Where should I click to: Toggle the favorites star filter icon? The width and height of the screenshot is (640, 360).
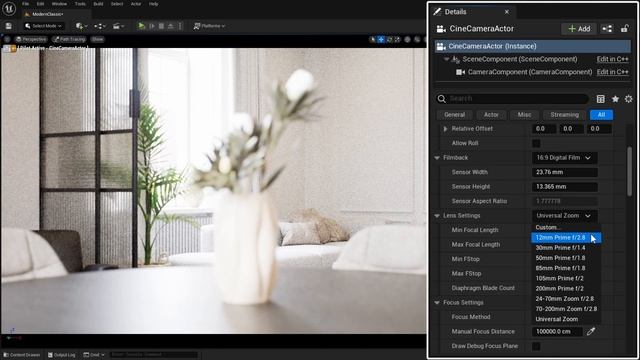[x=615, y=99]
